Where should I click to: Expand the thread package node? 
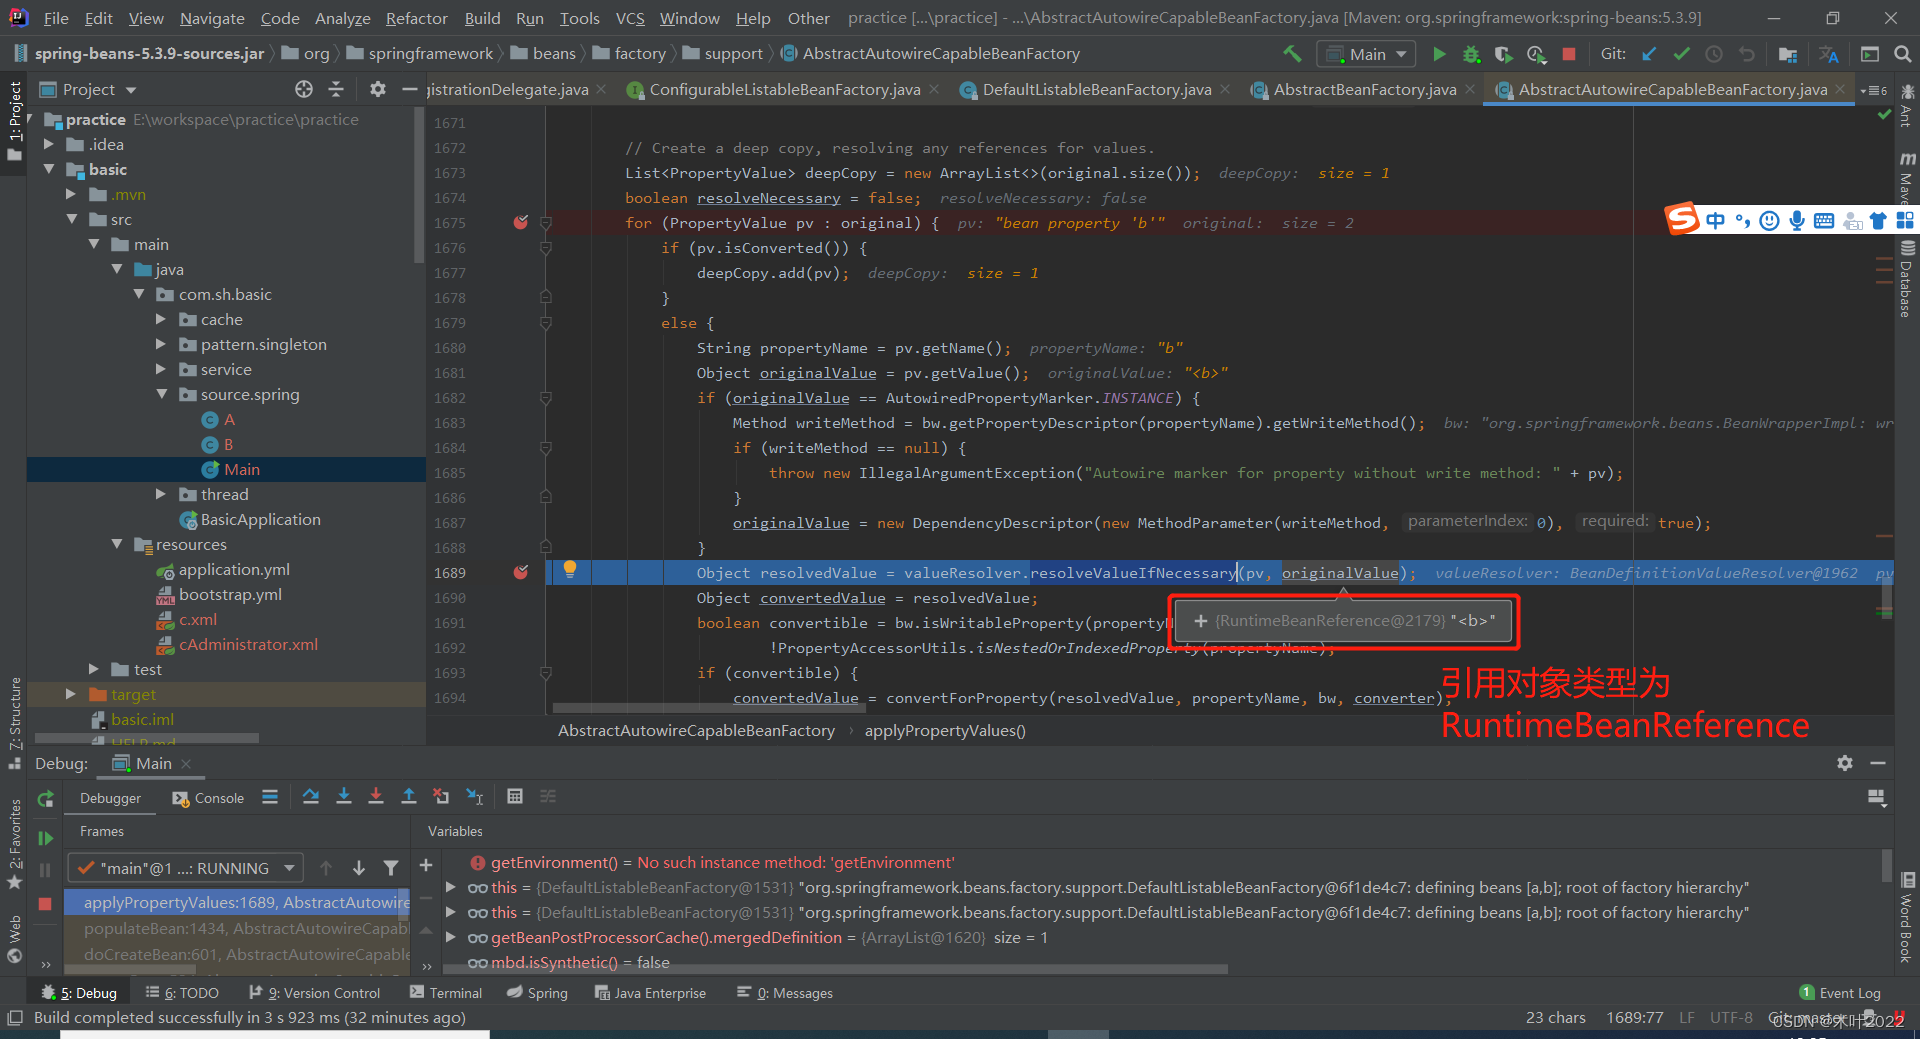coord(161,494)
